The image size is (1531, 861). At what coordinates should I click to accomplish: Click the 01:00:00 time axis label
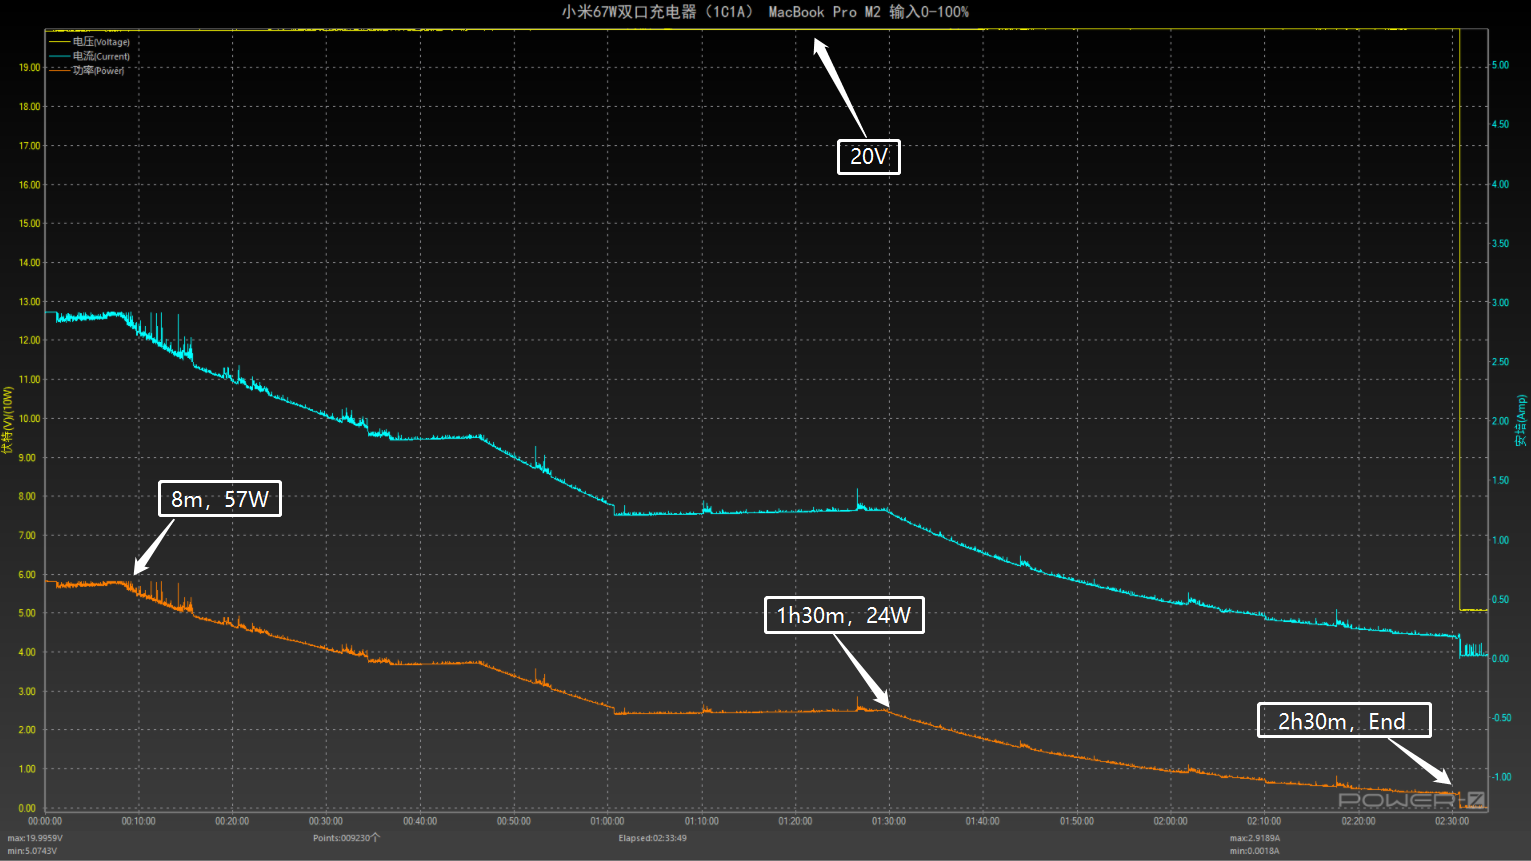[607, 821]
